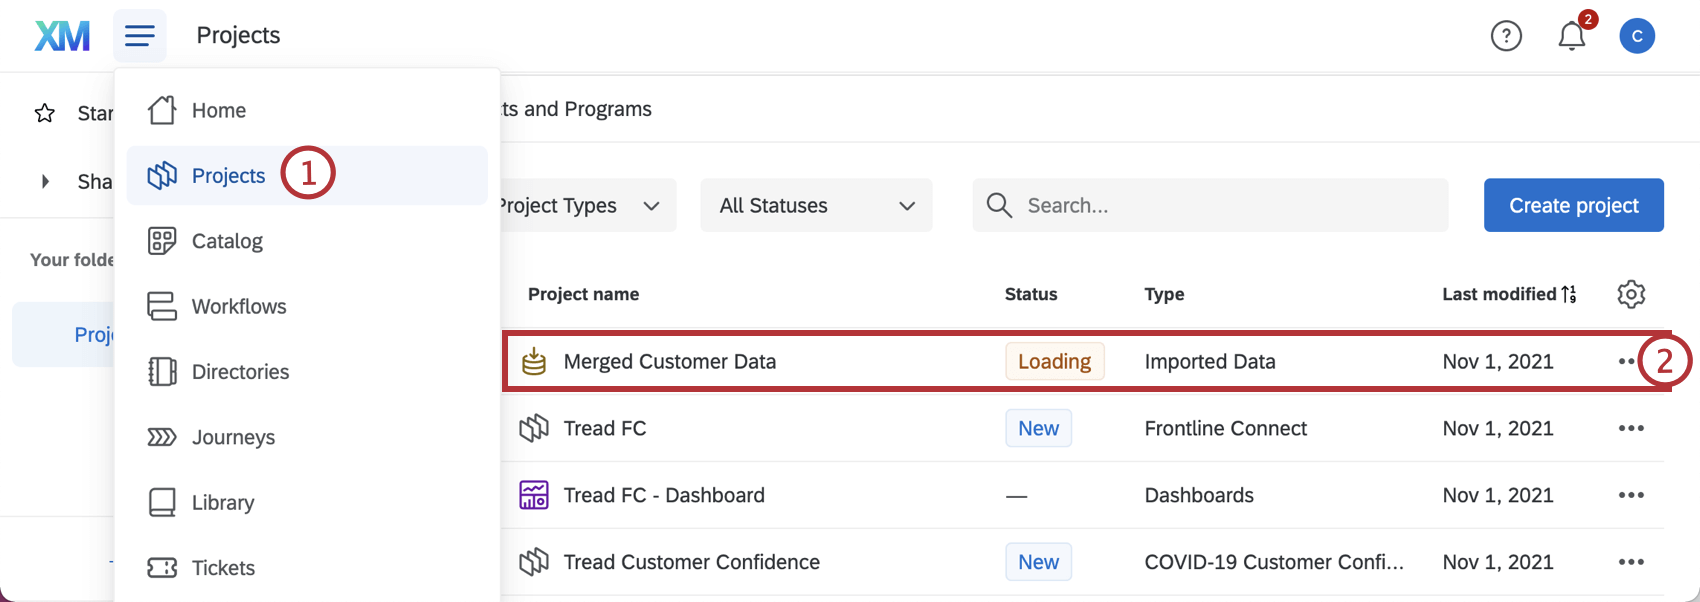1700x602 pixels.
Task: Click the table column settings gear
Action: [1631, 294]
